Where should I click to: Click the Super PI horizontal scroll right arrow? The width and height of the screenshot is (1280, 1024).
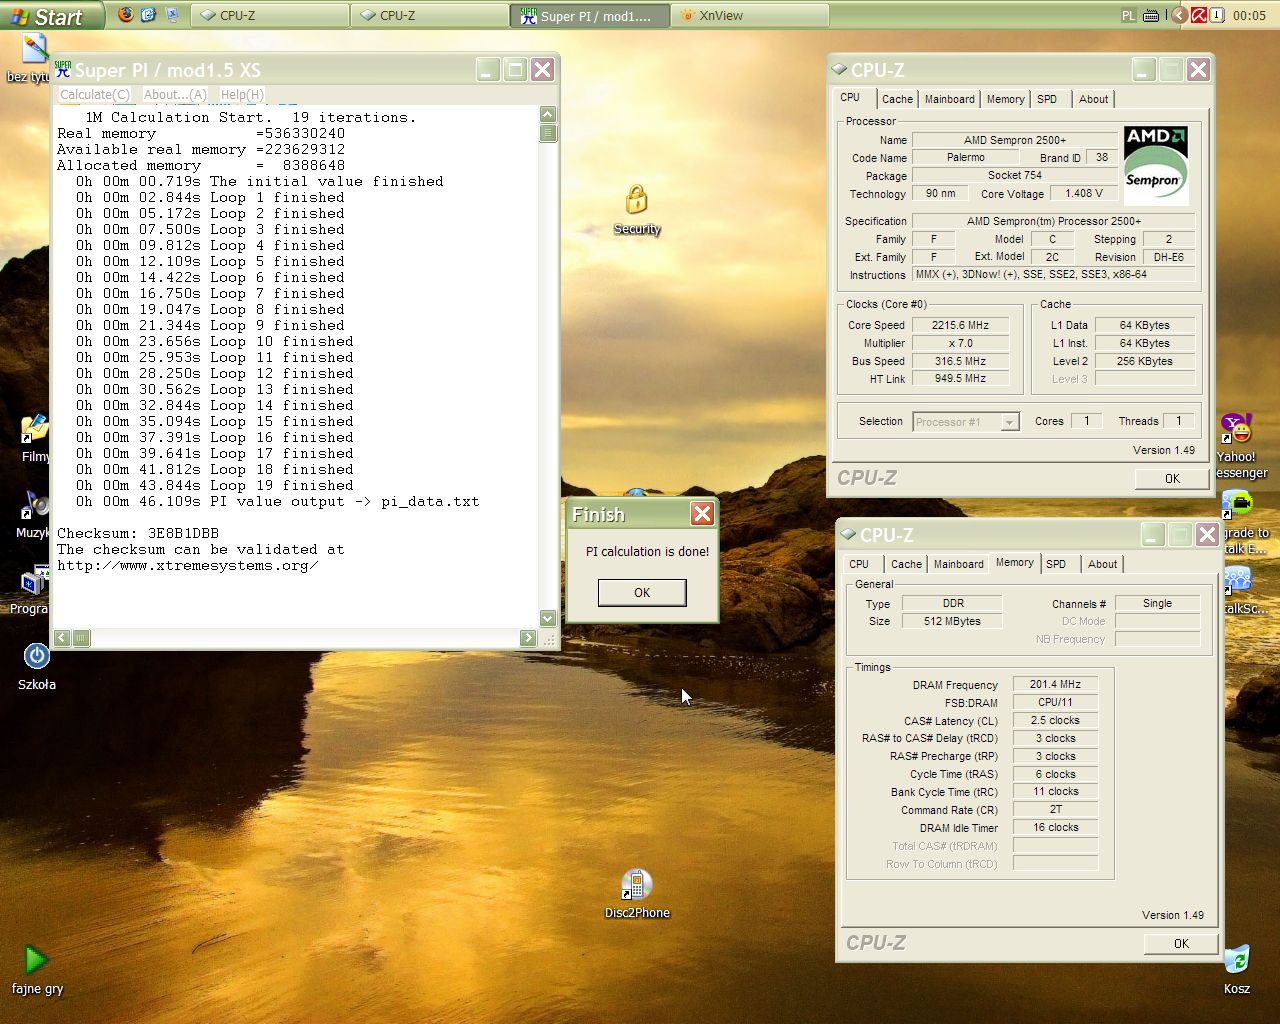[528, 638]
